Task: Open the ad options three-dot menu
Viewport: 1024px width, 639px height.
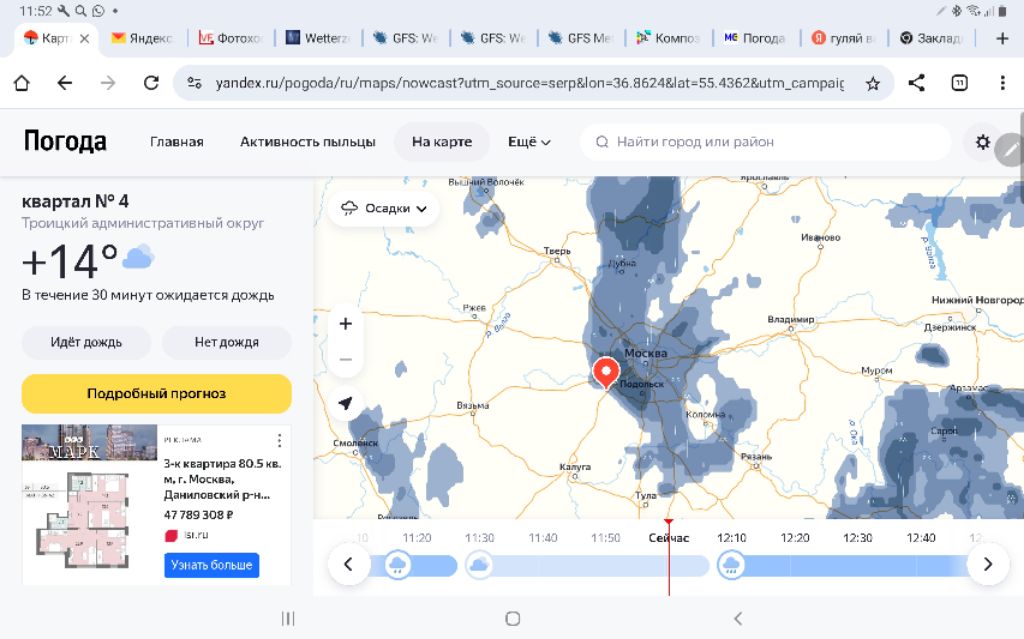Action: [279, 440]
